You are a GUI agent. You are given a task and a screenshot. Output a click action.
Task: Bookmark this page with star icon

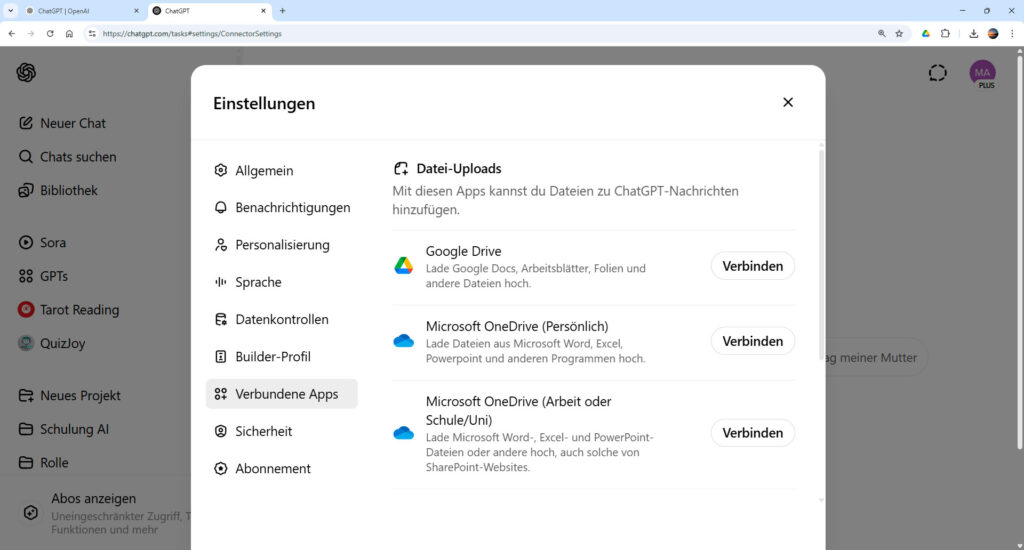899,34
